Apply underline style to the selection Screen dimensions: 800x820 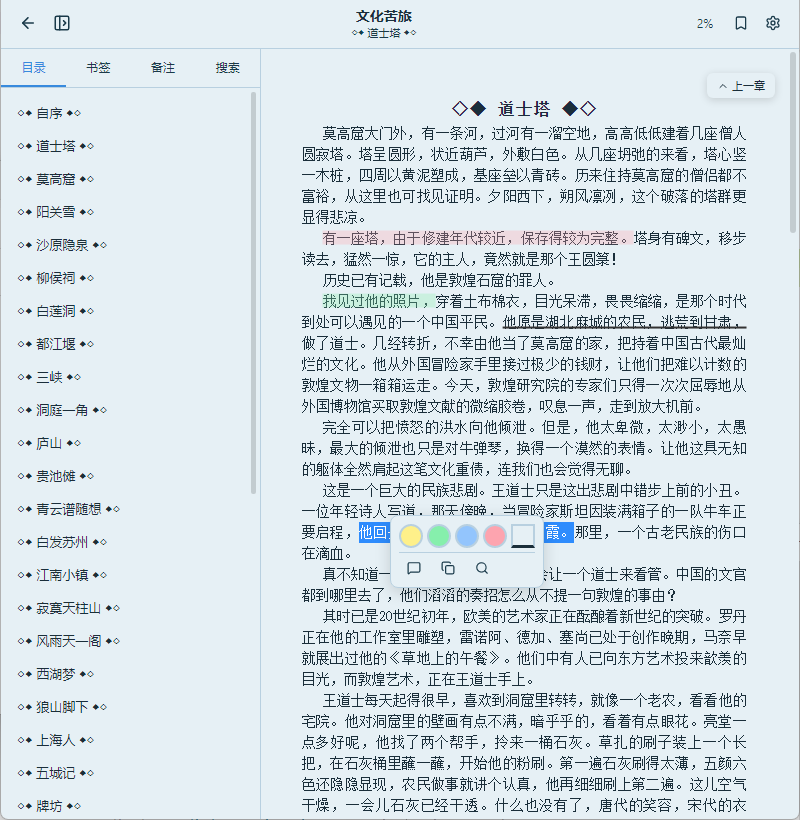coord(523,536)
